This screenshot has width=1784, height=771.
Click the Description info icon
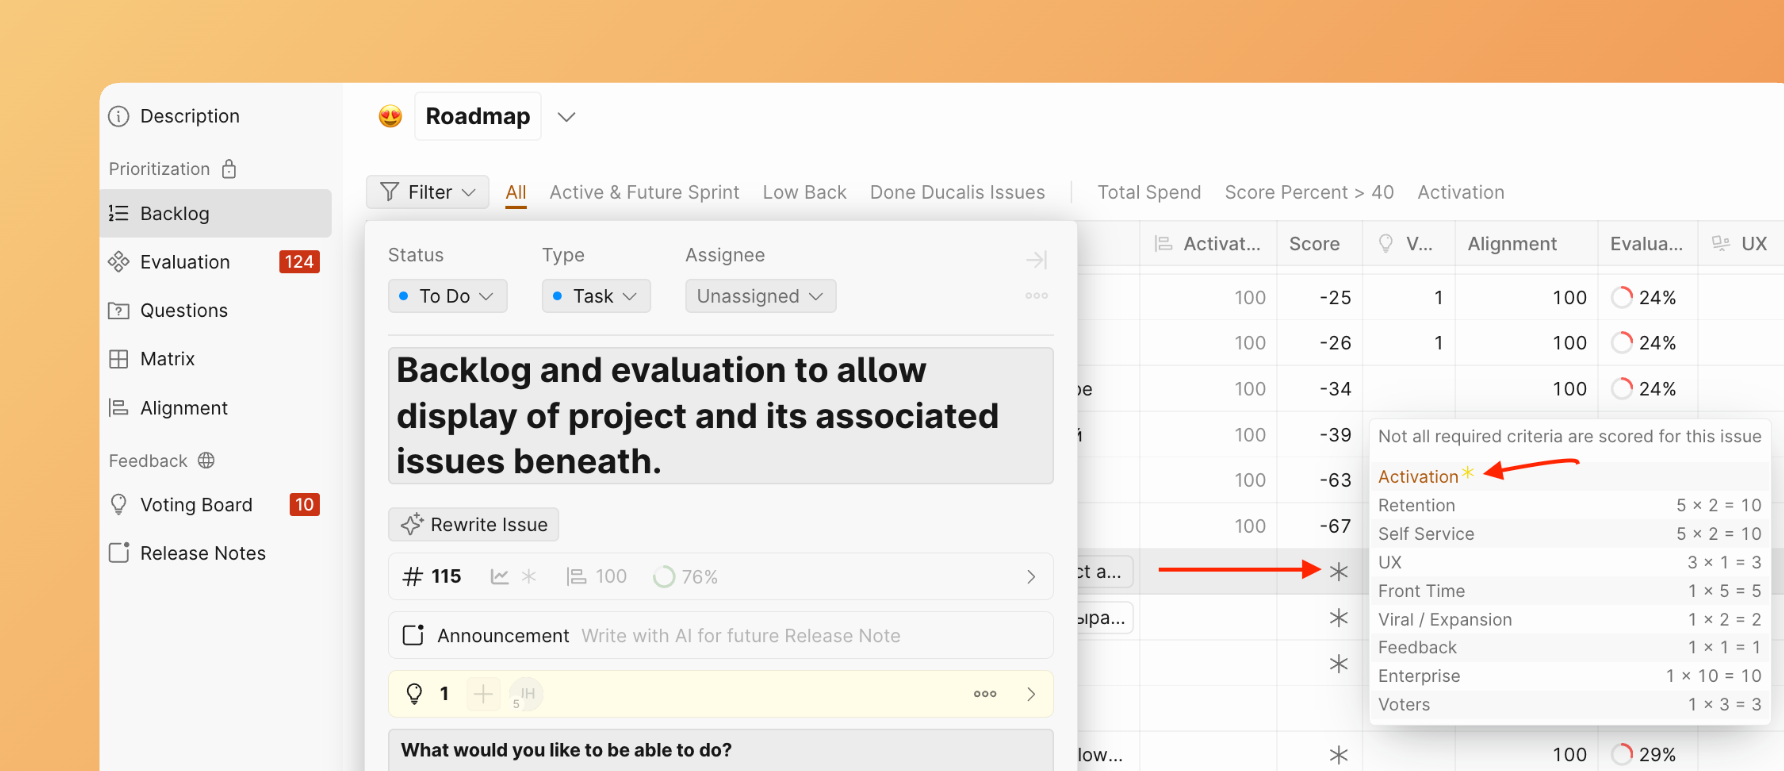[119, 116]
